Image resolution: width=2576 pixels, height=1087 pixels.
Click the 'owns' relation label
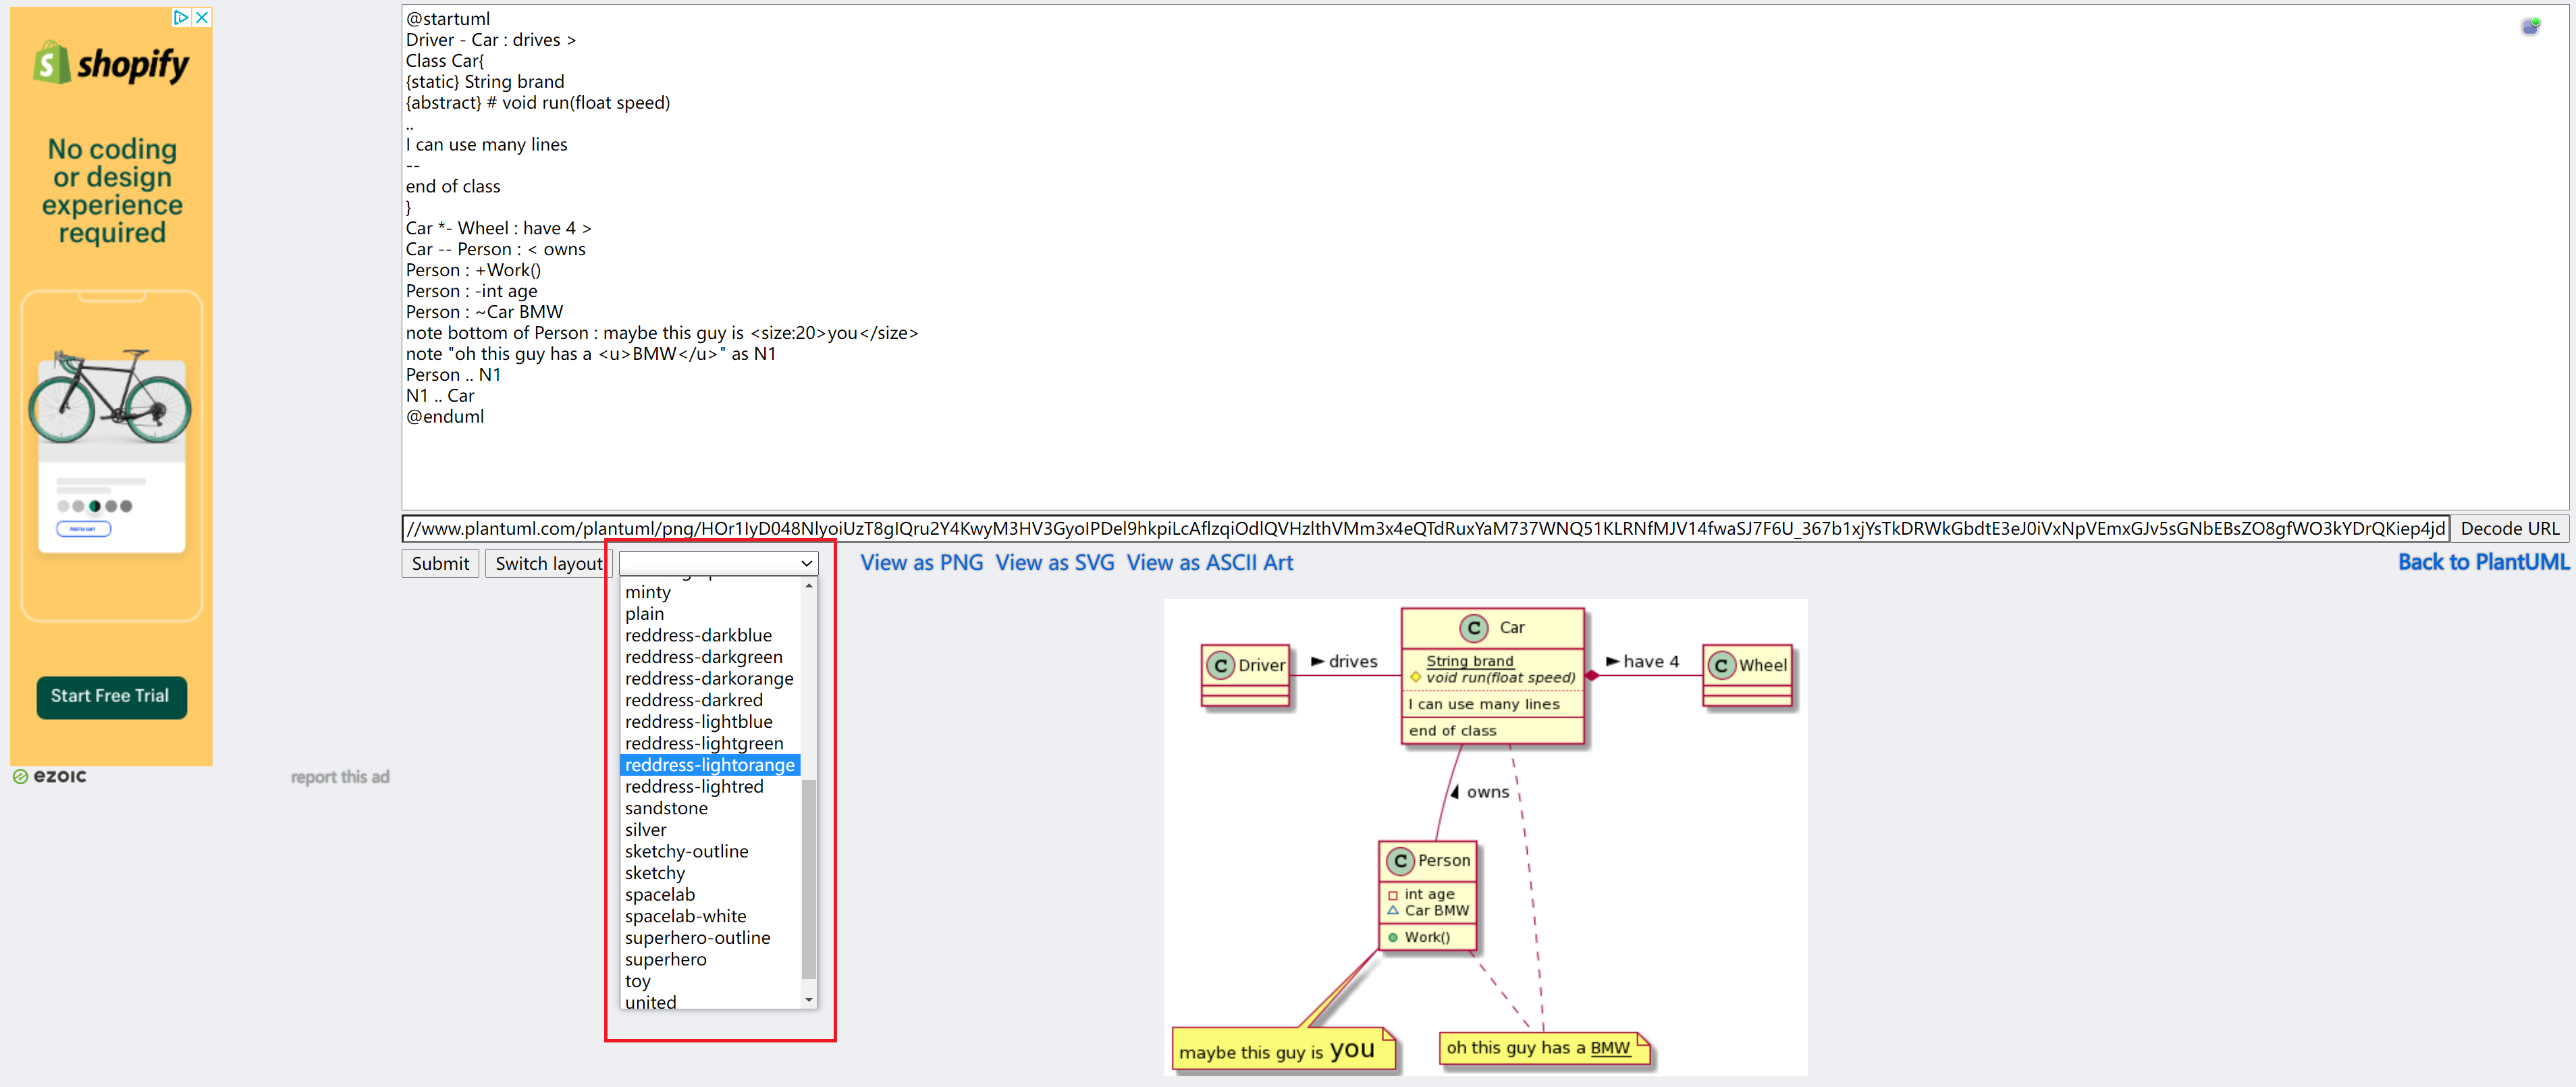[1488, 792]
